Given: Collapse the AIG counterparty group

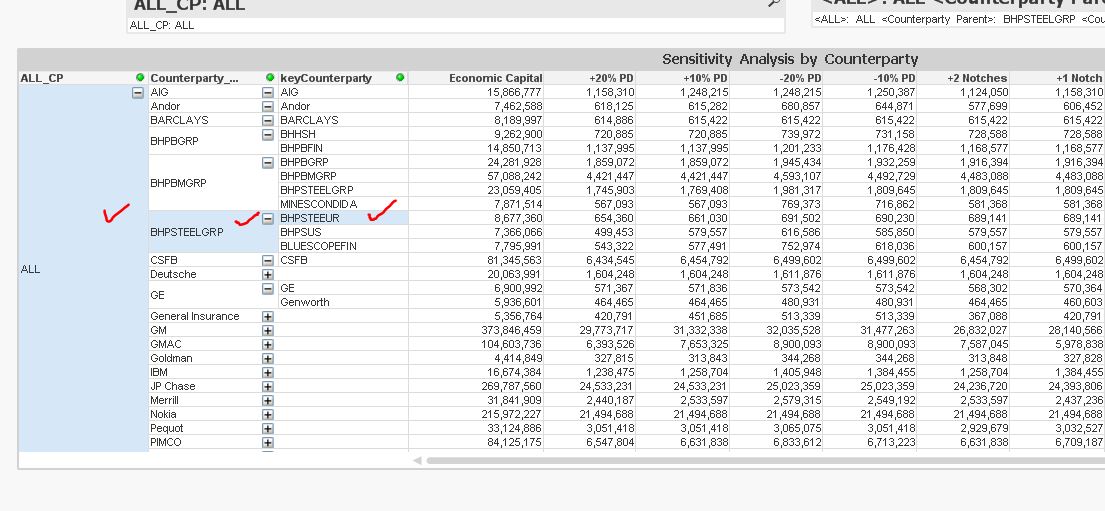Looking at the screenshot, I should click(268, 92).
